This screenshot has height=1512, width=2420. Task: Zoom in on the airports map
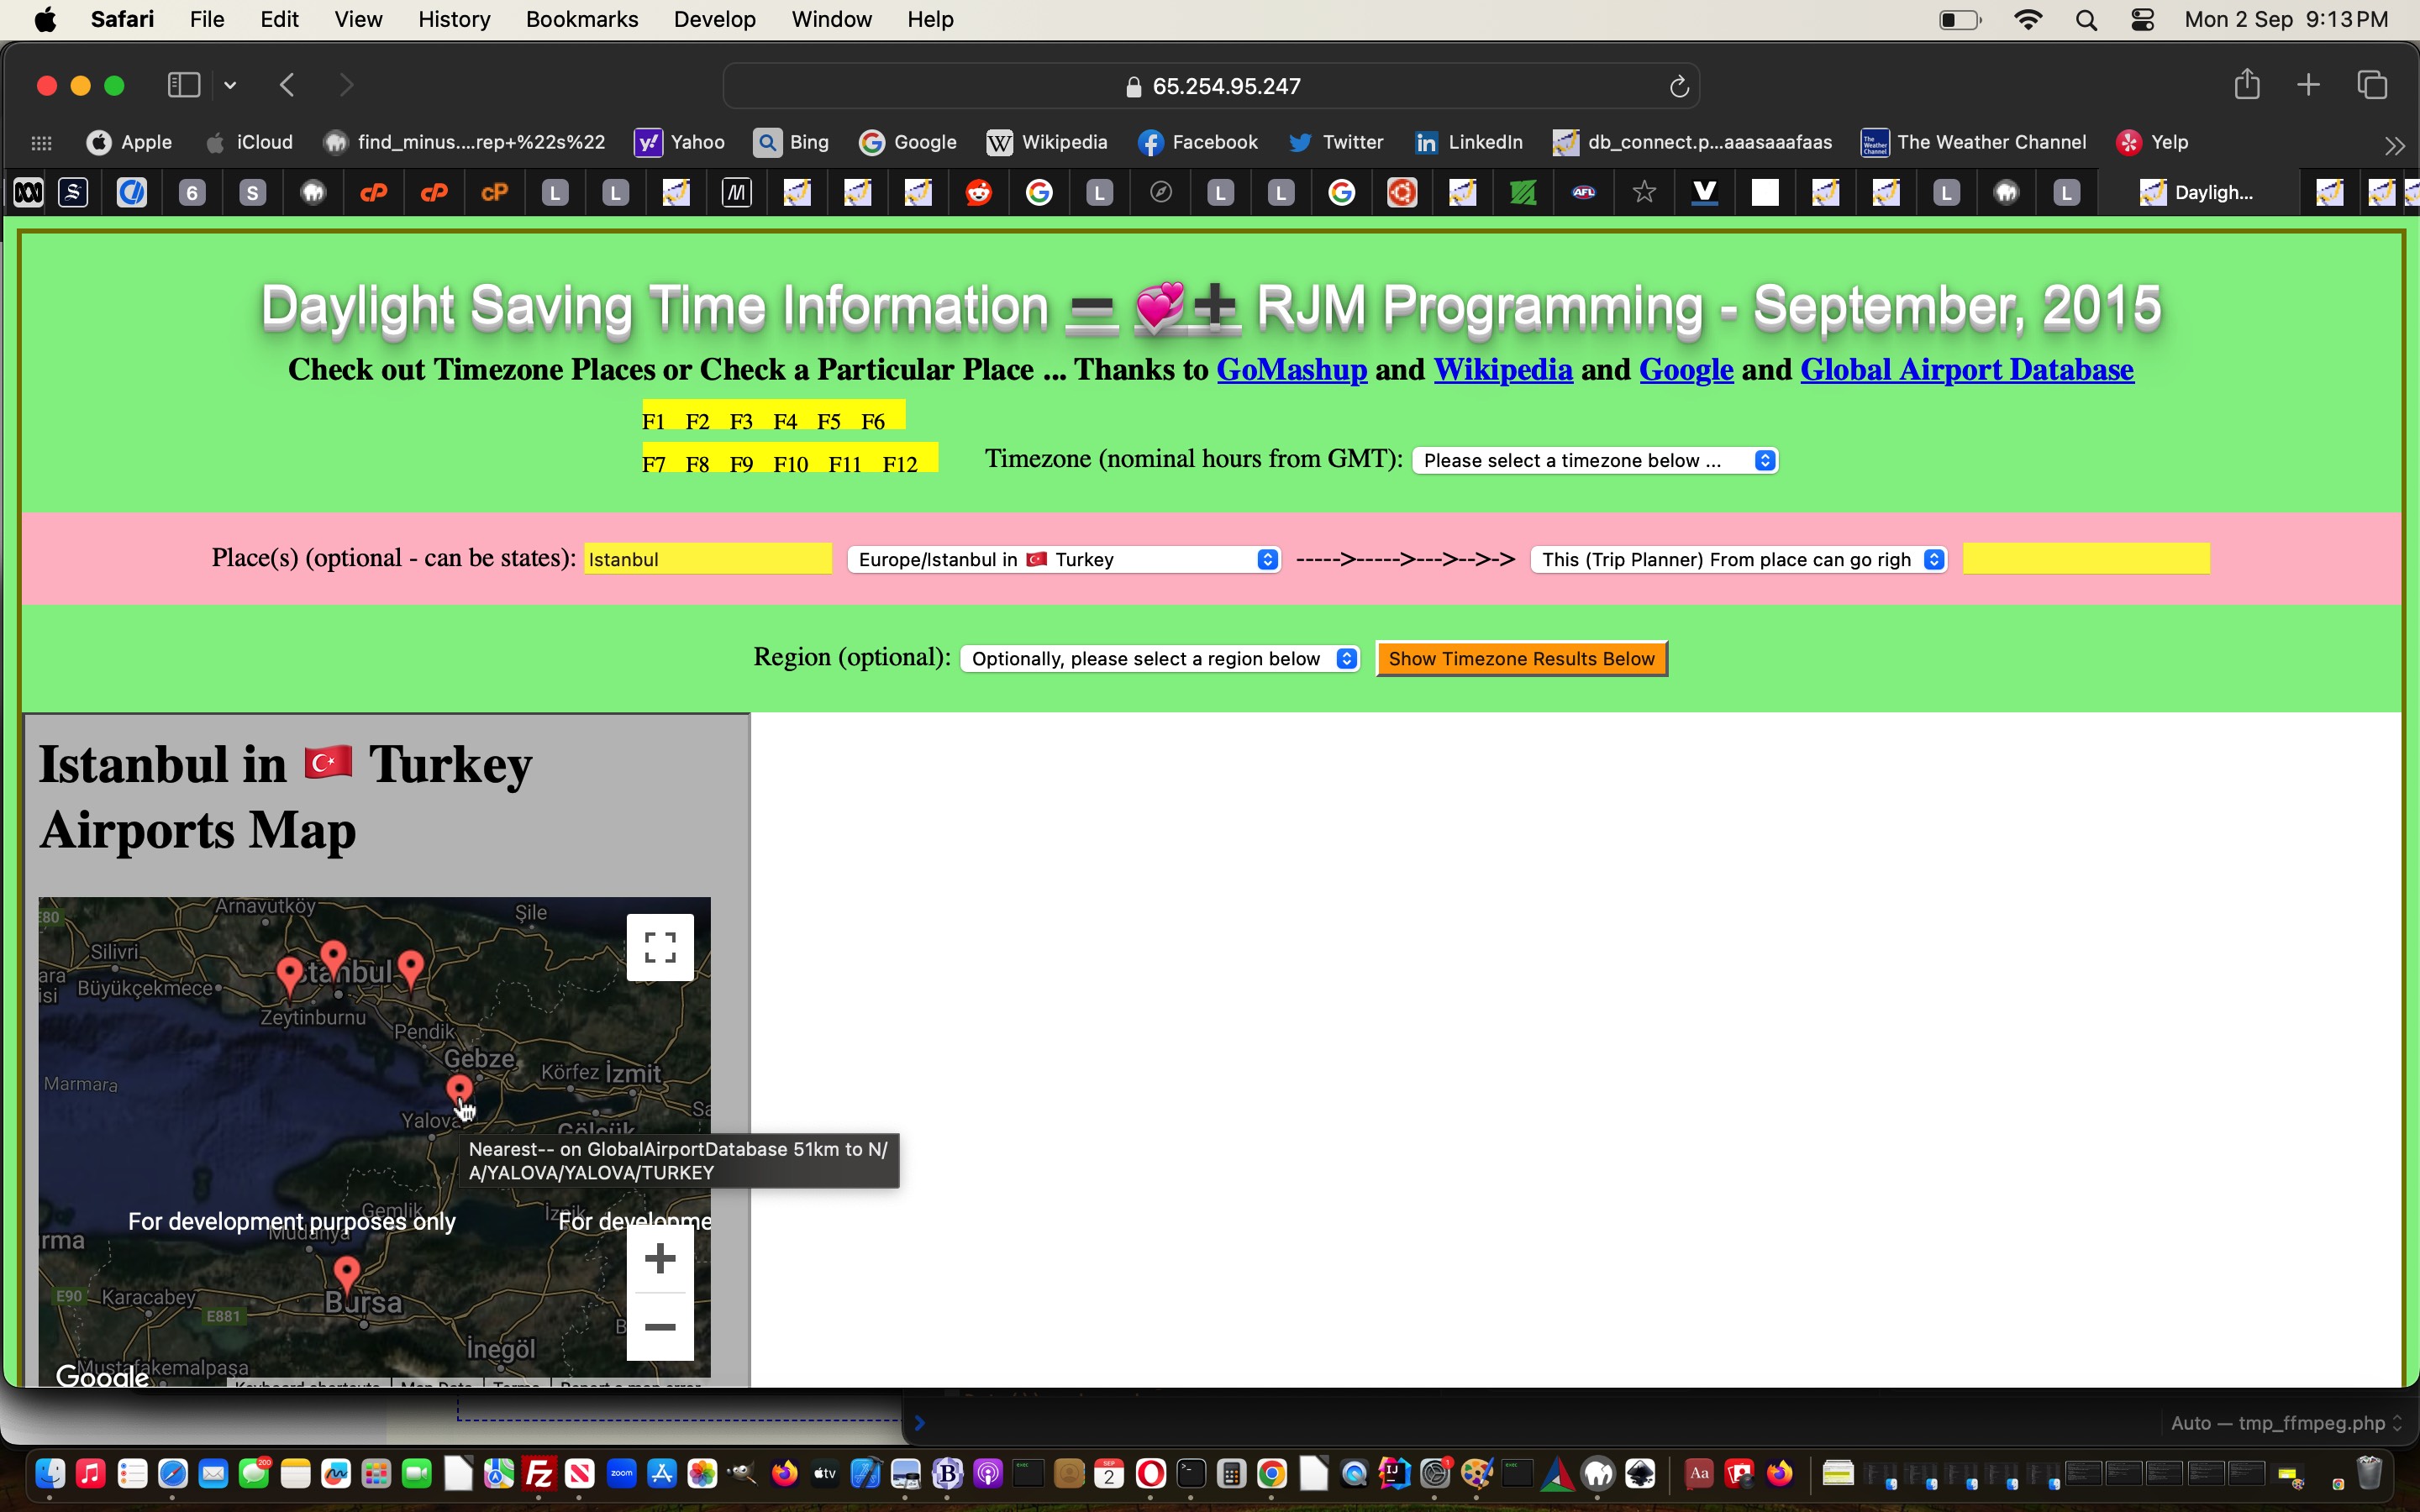[660, 1258]
